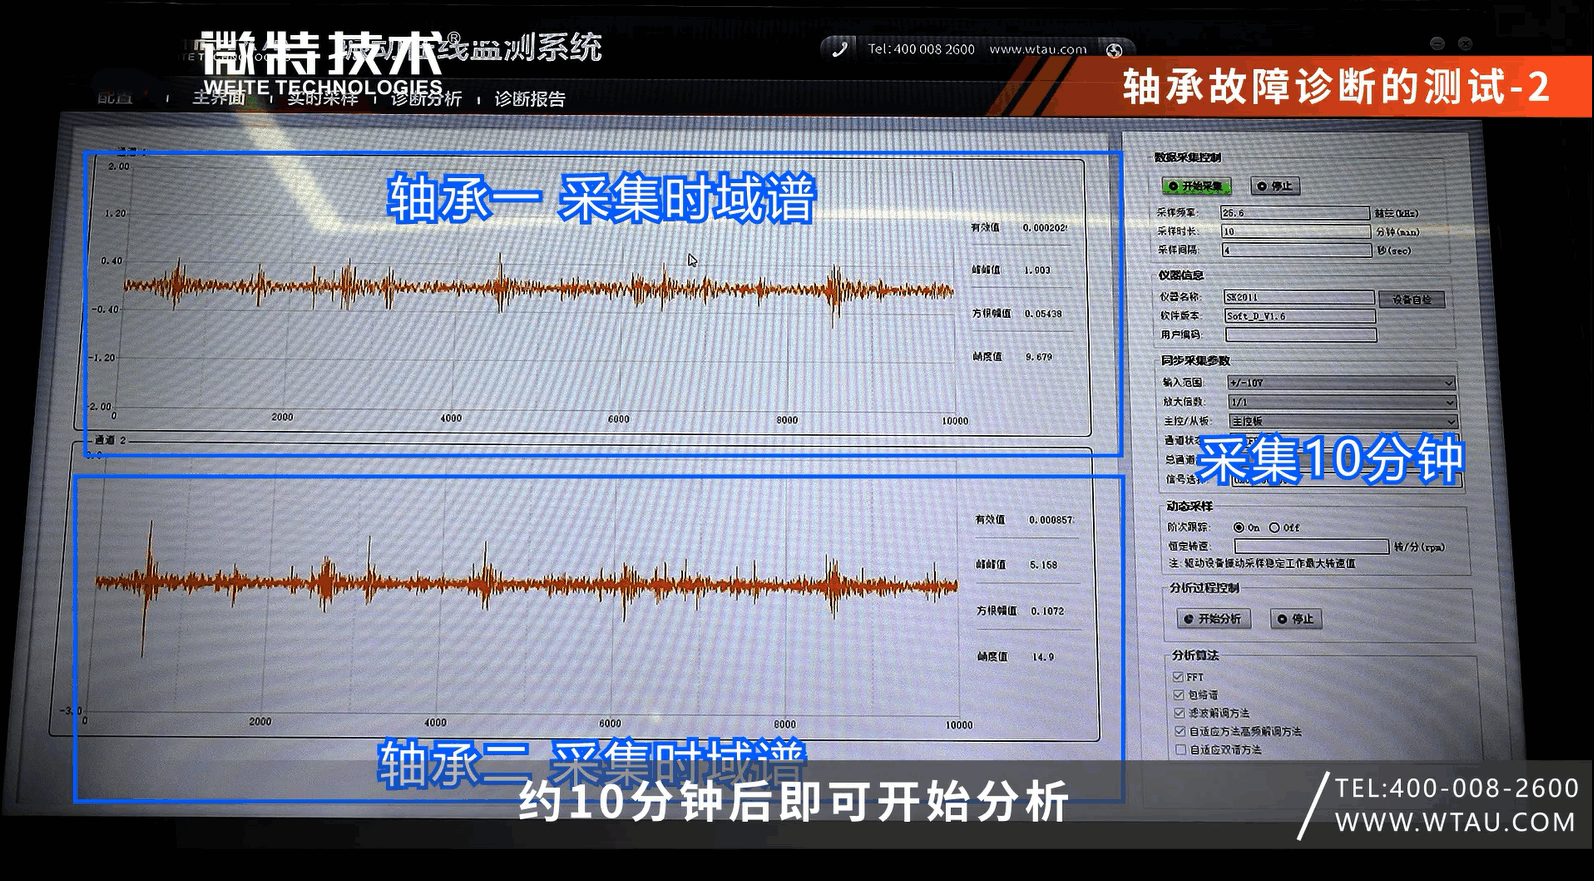Disable the FFT analysis checkbox
This screenshot has height=881, width=1594.
pyautogui.click(x=1179, y=677)
